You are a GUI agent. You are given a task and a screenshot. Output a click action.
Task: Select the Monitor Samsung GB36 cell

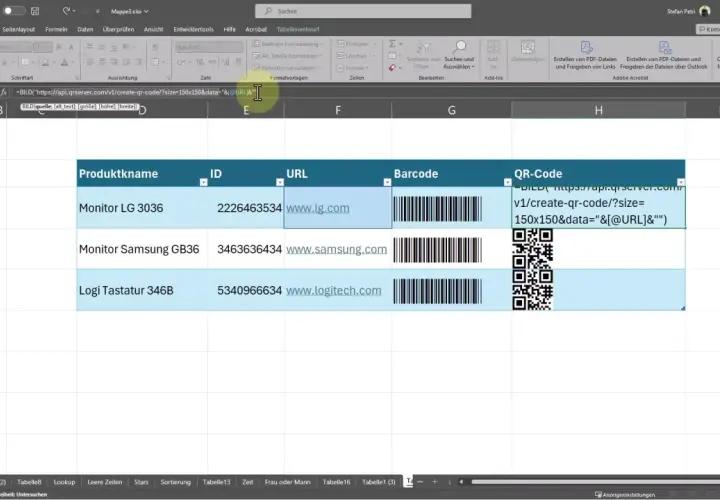pyautogui.click(x=142, y=249)
